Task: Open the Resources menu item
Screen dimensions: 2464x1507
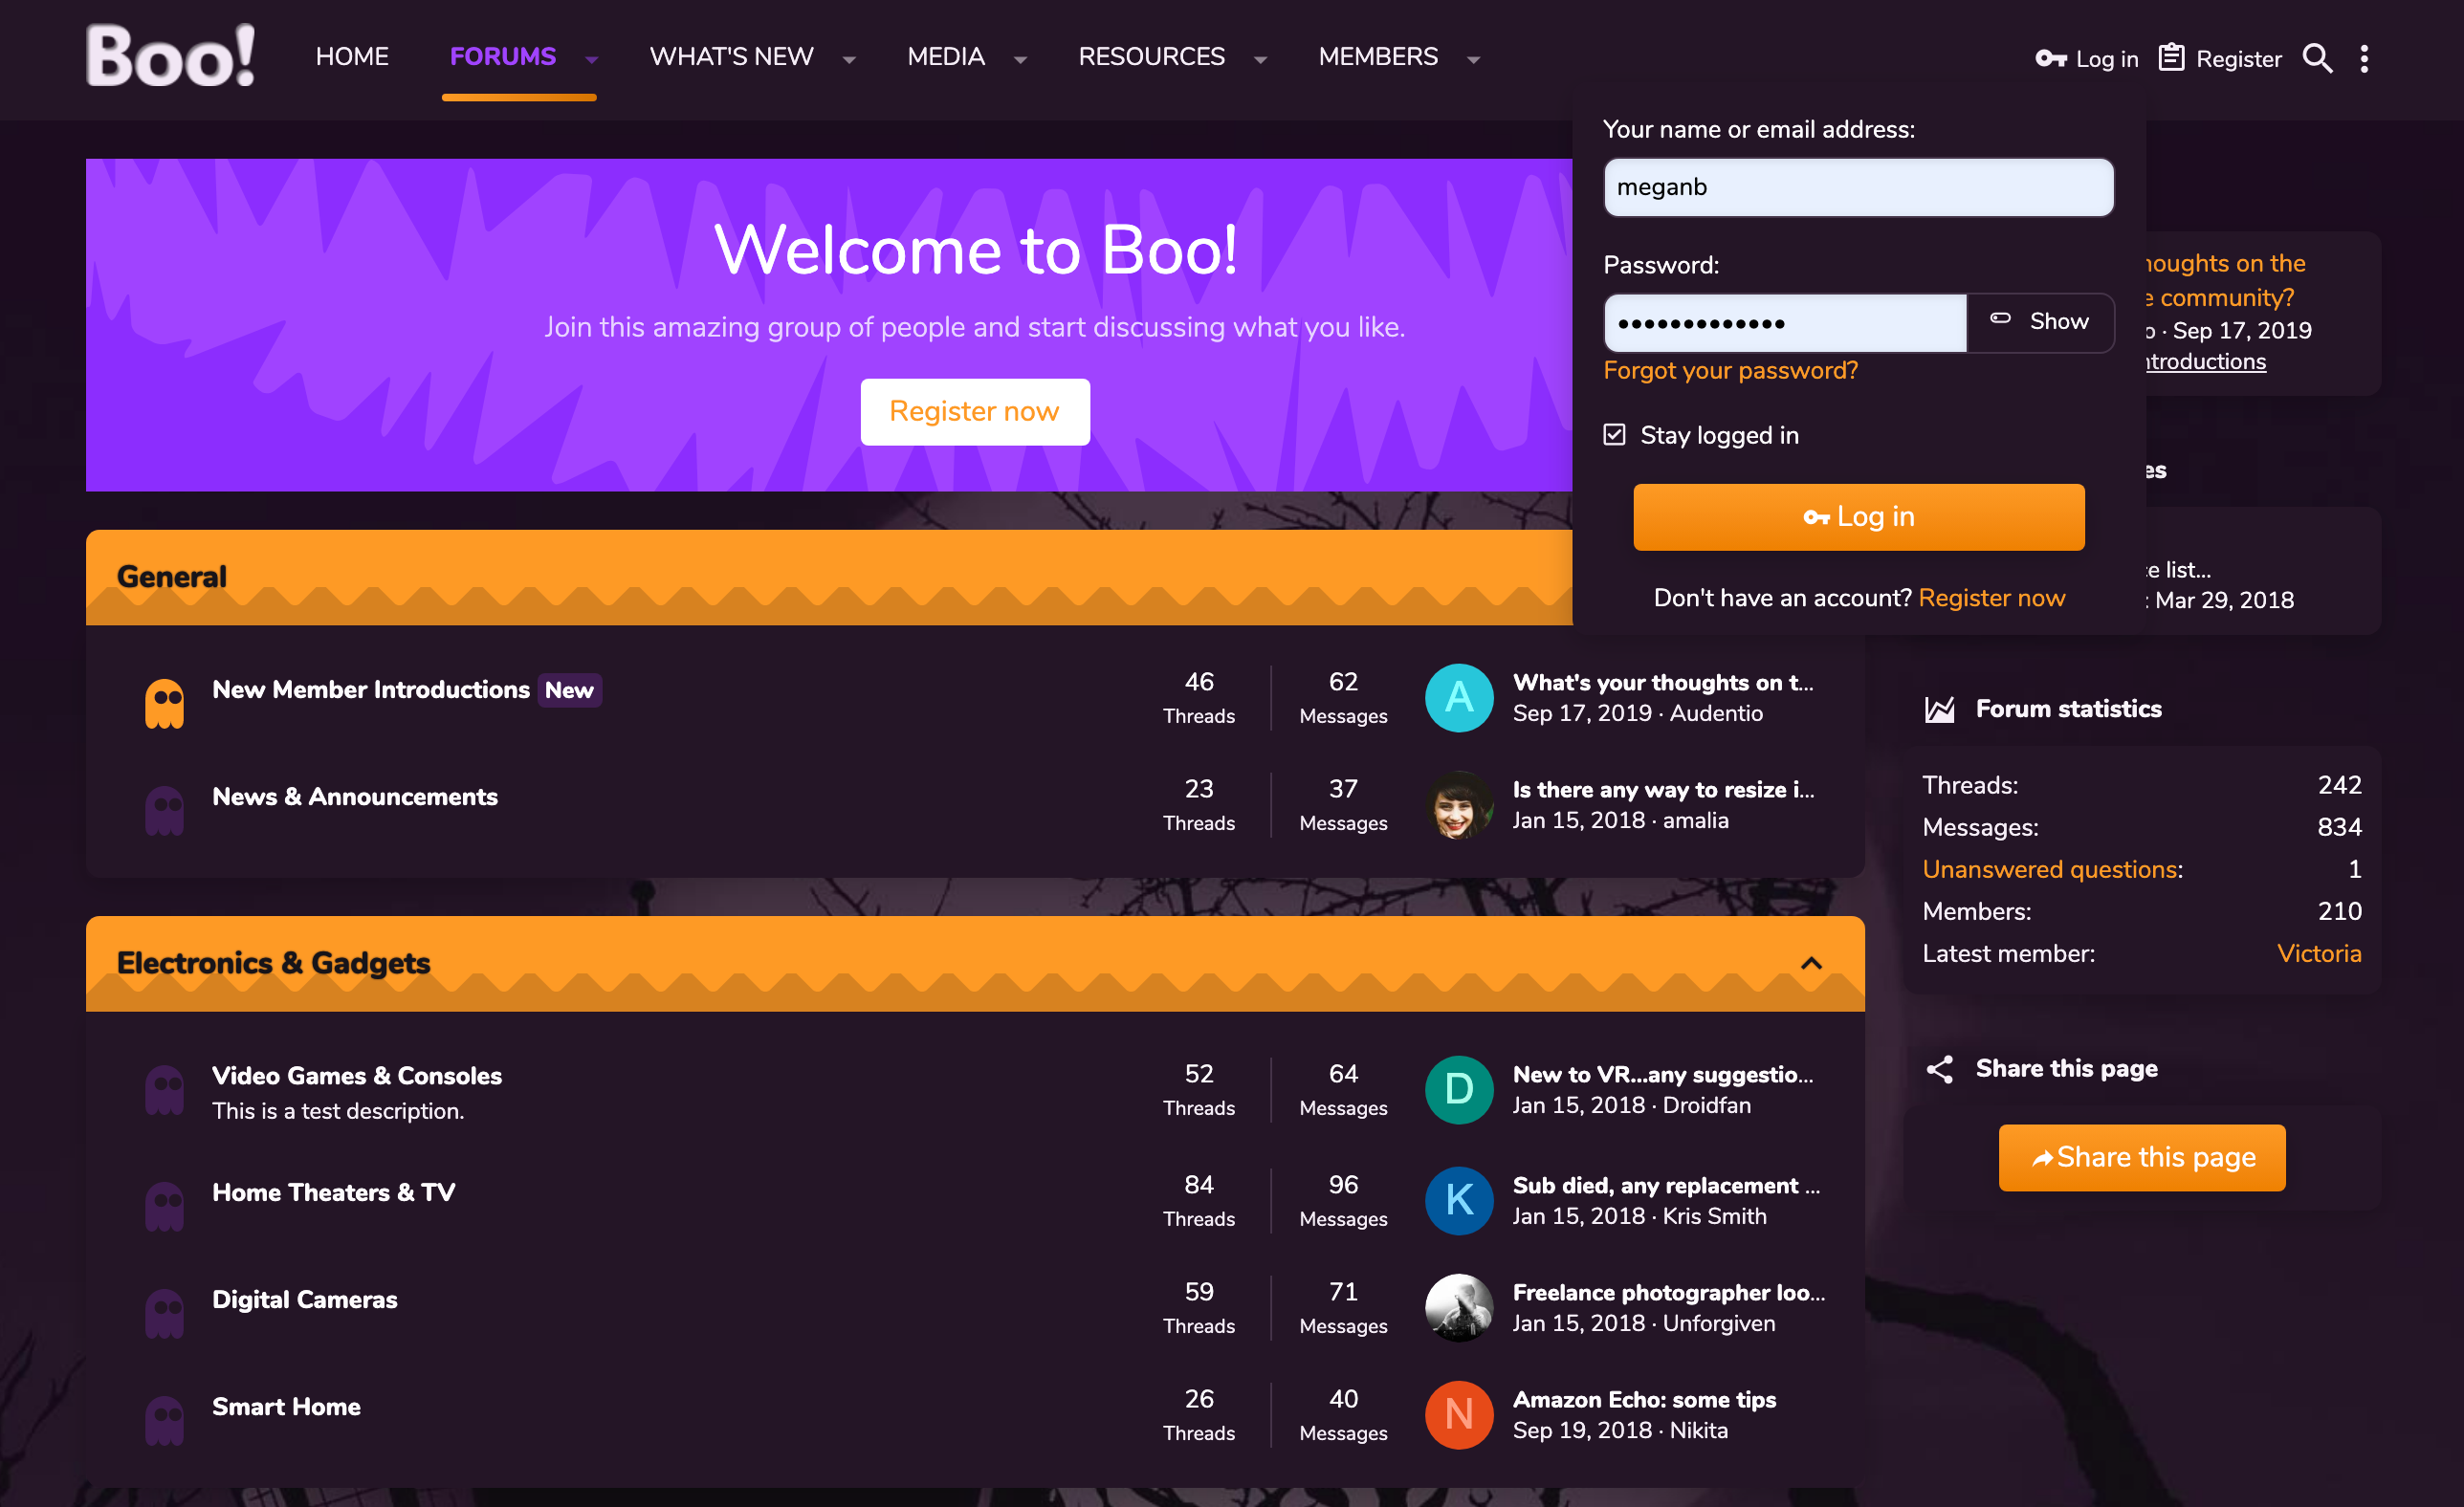Action: (1151, 57)
